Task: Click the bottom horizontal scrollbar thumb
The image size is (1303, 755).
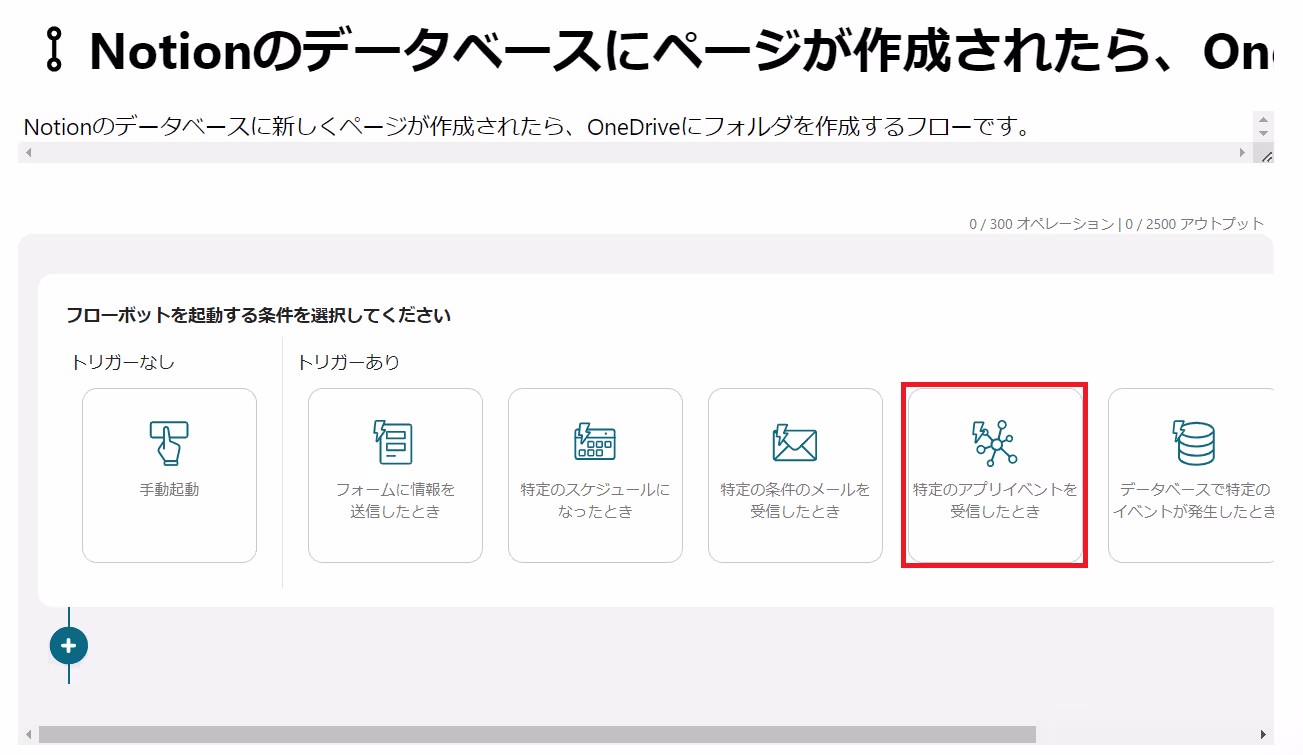Action: click(x=537, y=735)
